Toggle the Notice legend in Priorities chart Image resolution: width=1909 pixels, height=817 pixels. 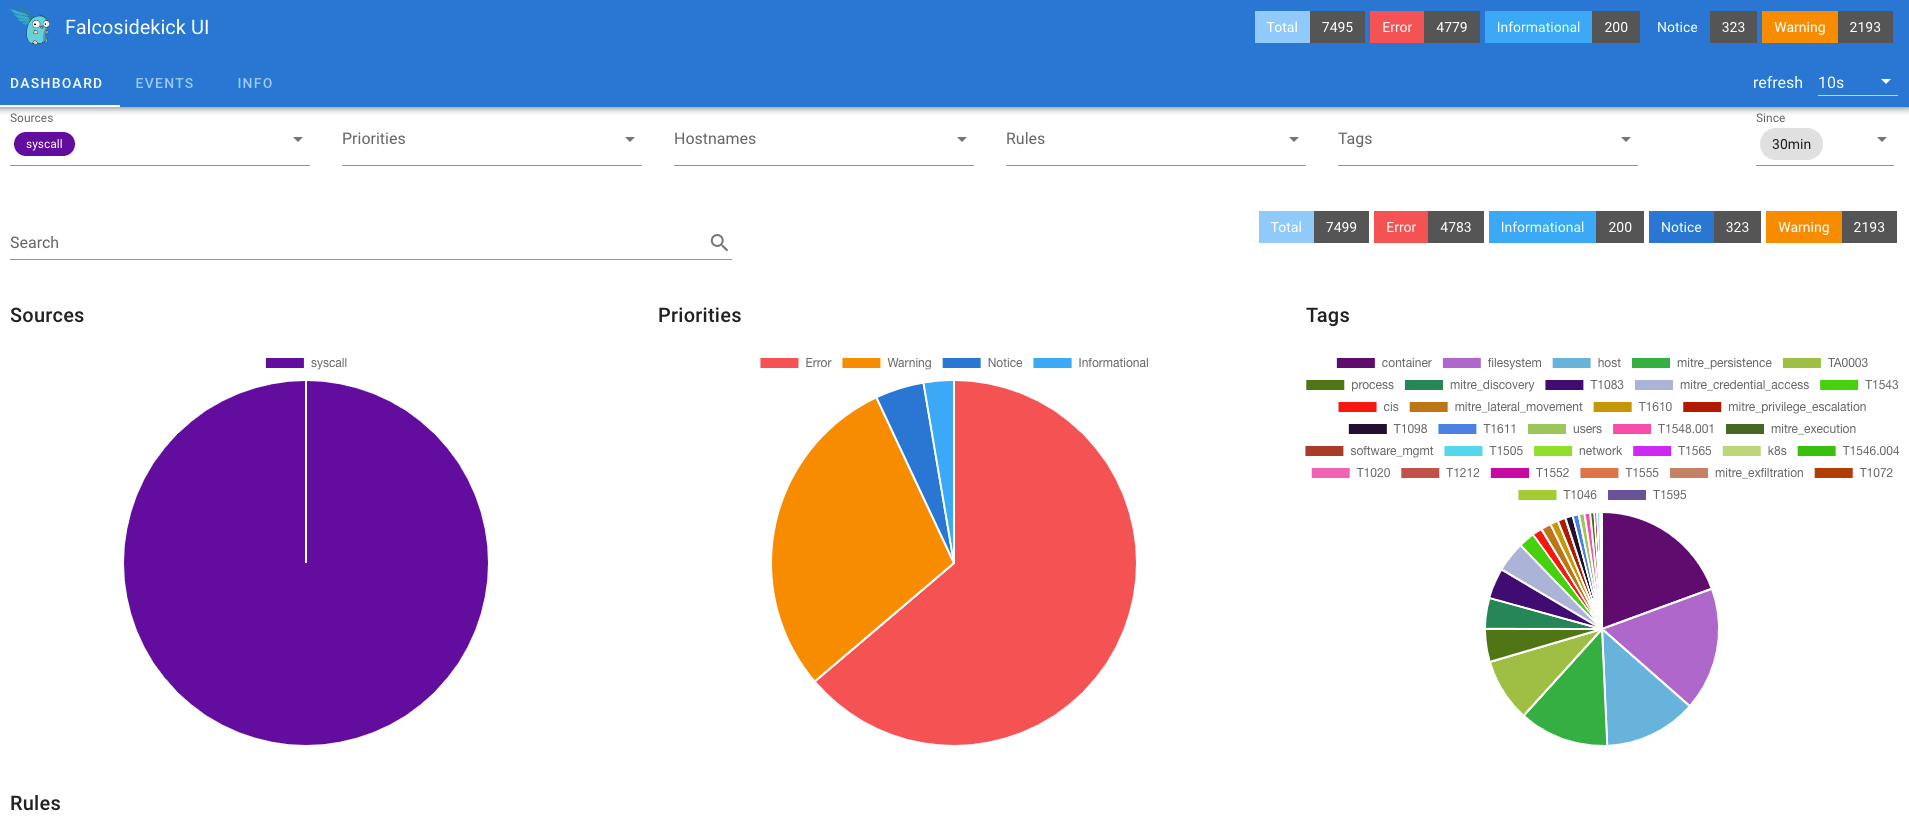pyautogui.click(x=982, y=363)
